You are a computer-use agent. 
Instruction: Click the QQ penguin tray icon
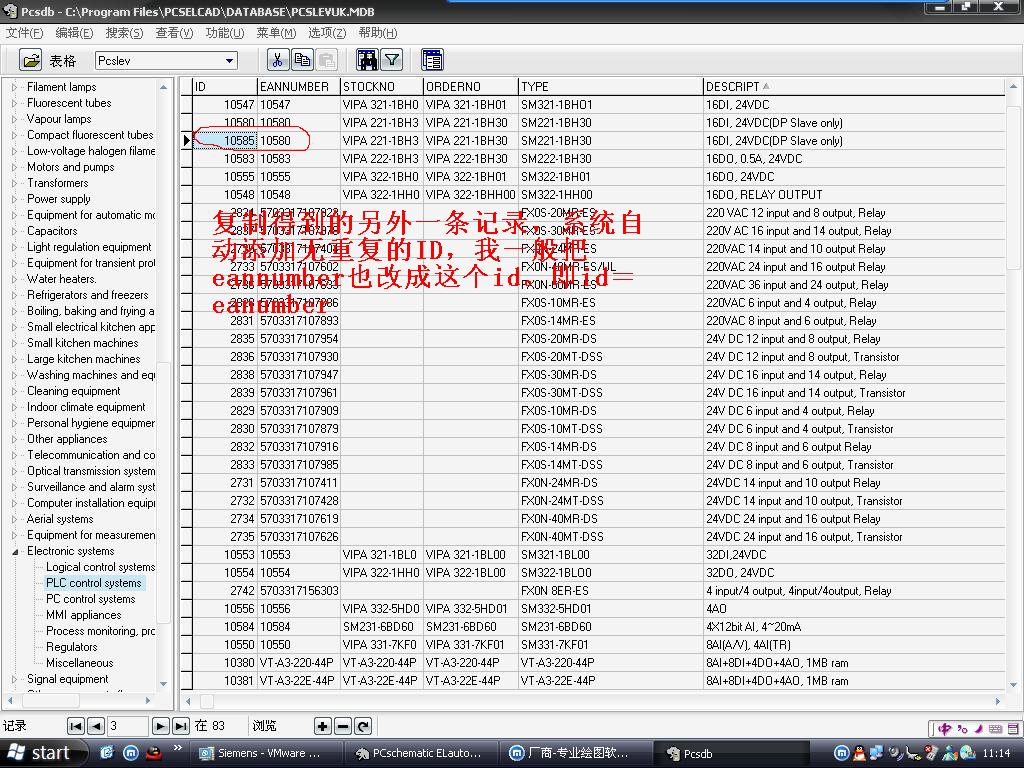click(x=859, y=753)
